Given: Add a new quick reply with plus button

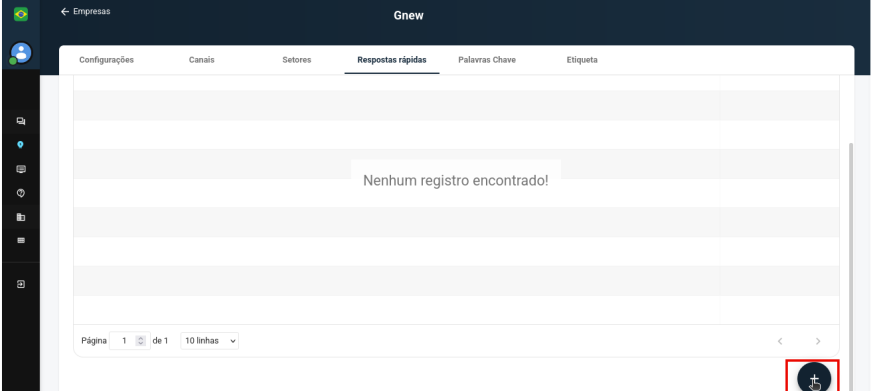Looking at the screenshot, I should (814, 378).
